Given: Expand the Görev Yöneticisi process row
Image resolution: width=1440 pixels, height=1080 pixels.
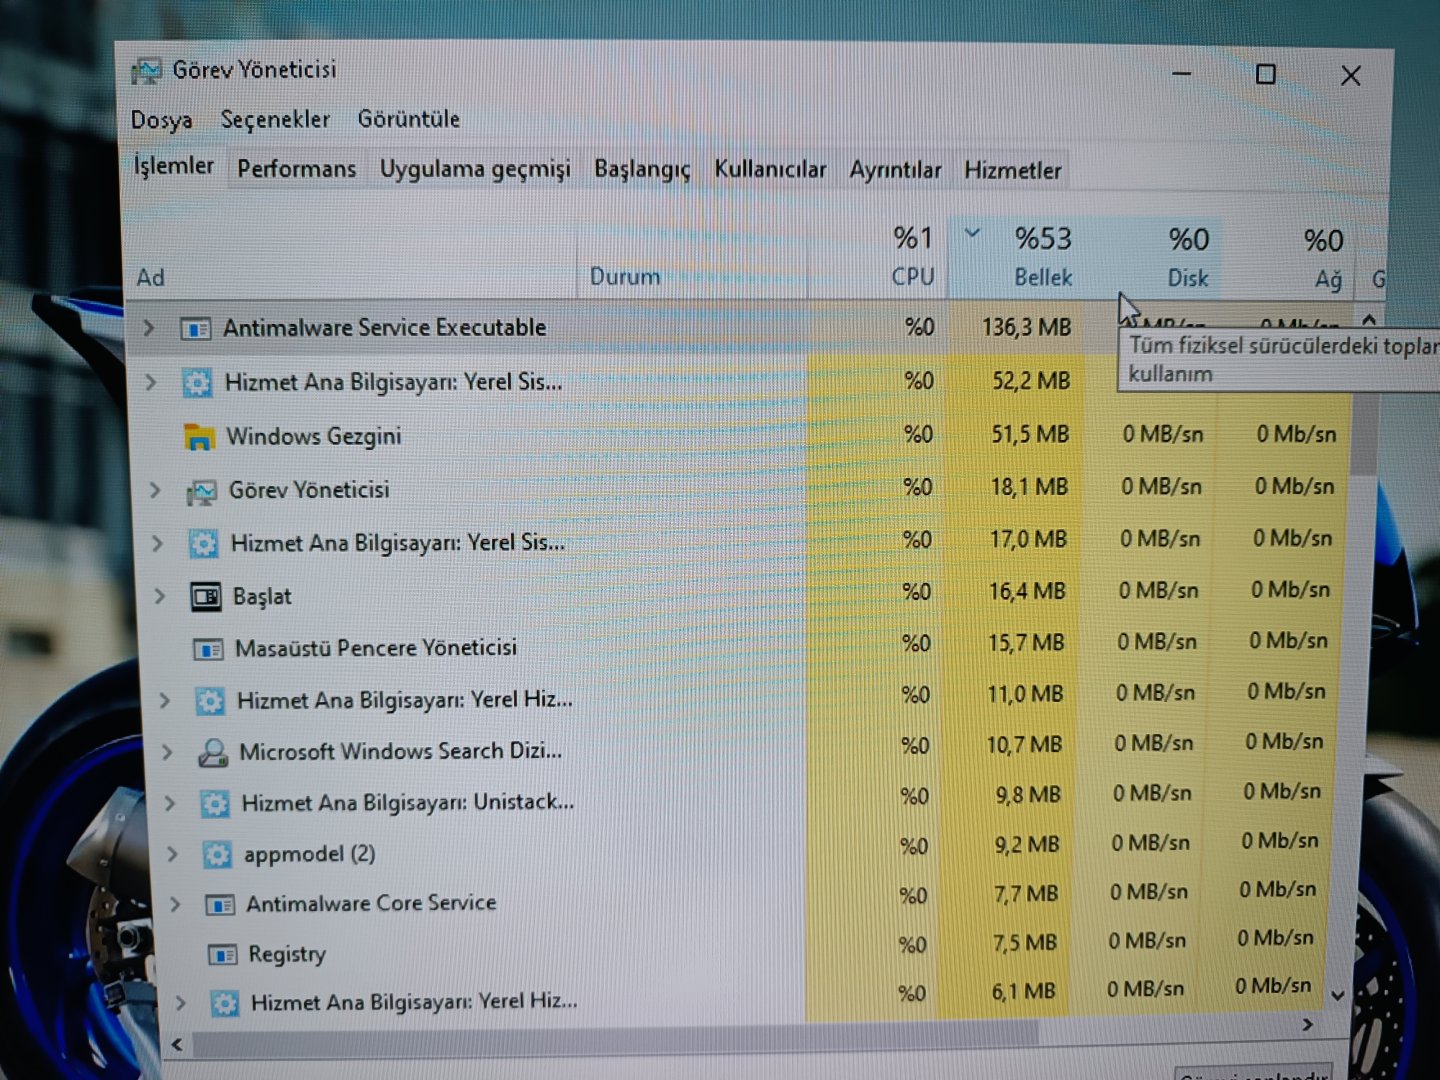Looking at the screenshot, I should click(x=155, y=490).
